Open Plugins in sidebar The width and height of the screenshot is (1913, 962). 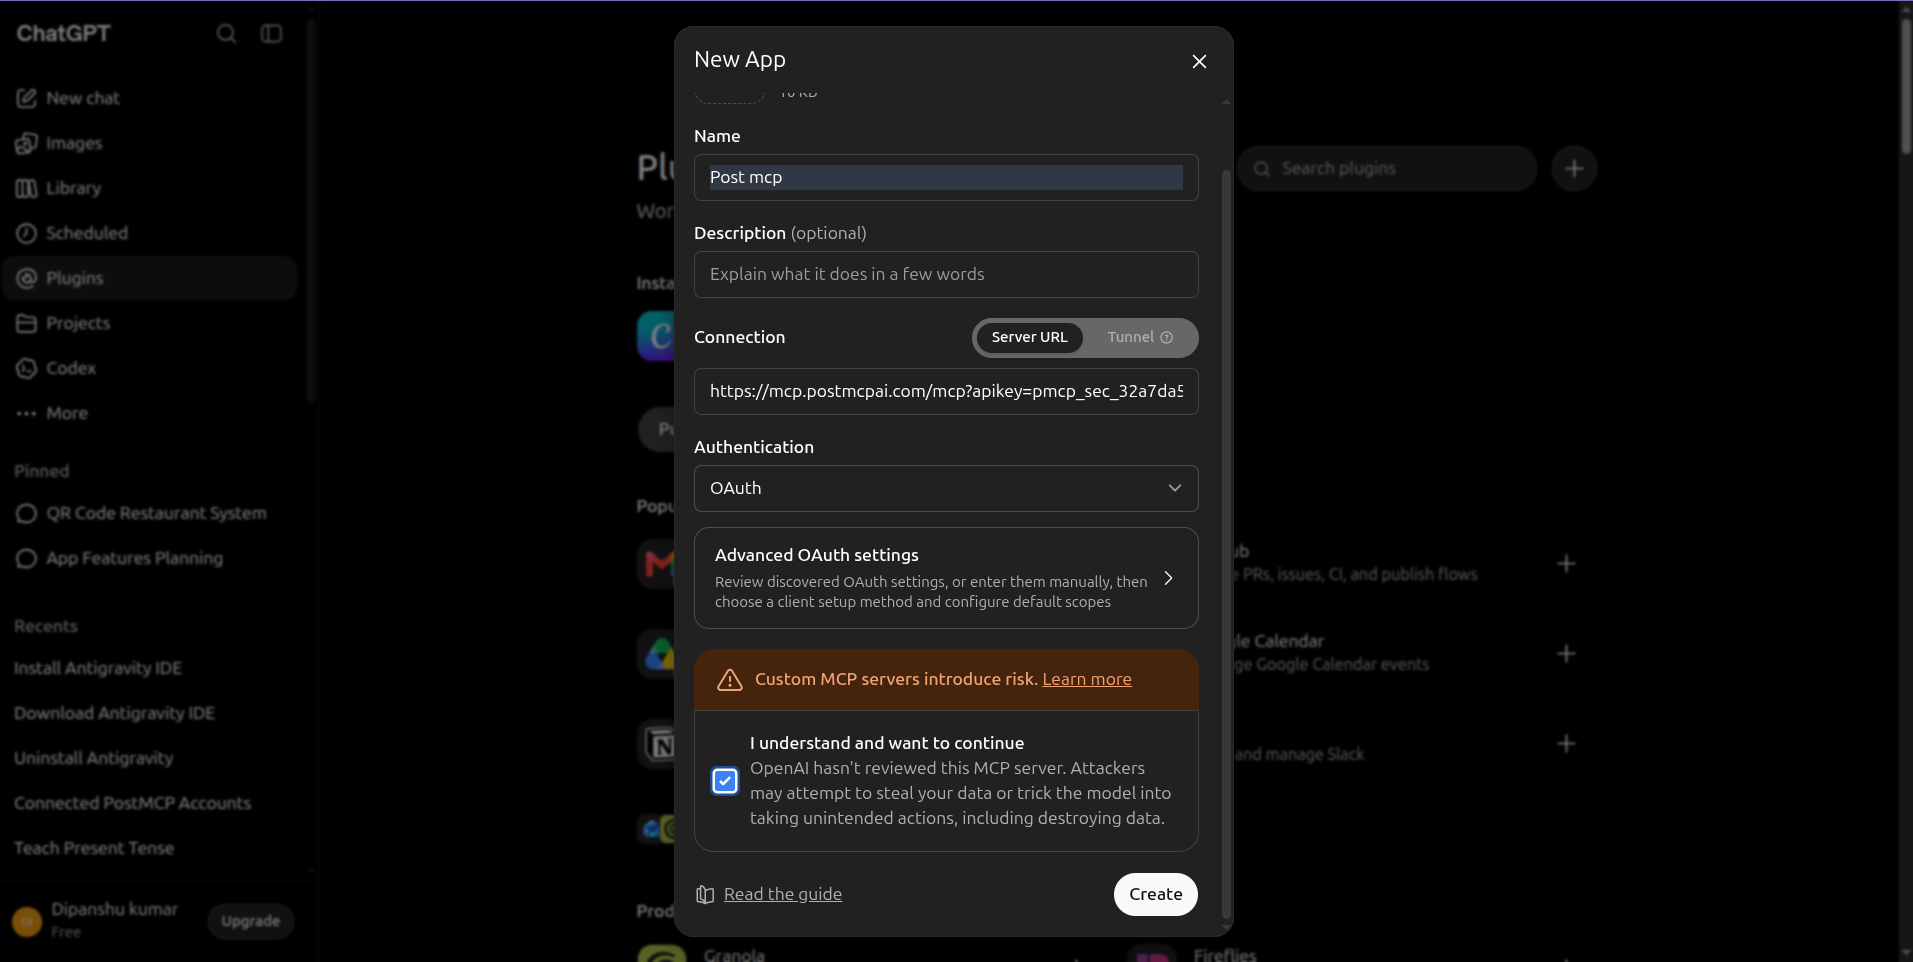pos(150,278)
